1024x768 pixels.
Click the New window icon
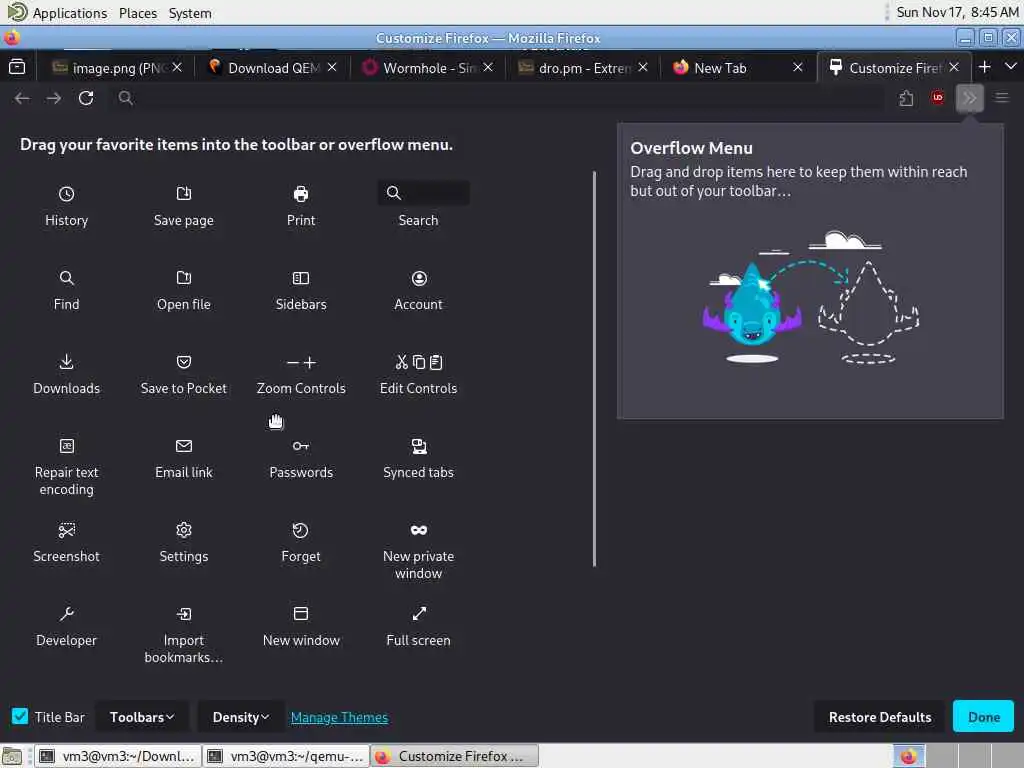click(x=300, y=613)
